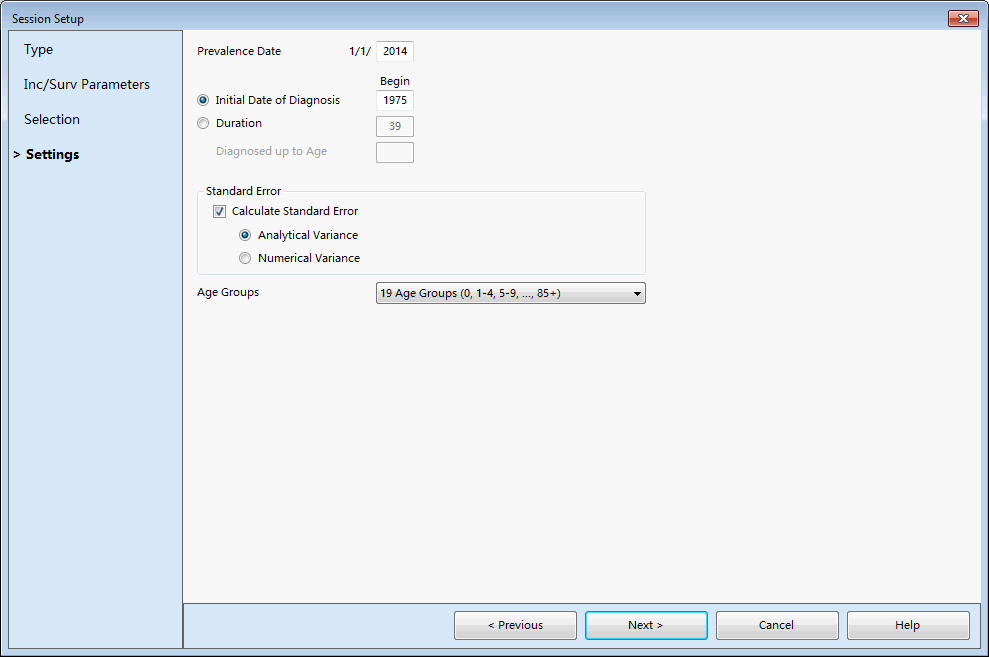
Task: Click the Prevalence Date year field
Action: 395,52
